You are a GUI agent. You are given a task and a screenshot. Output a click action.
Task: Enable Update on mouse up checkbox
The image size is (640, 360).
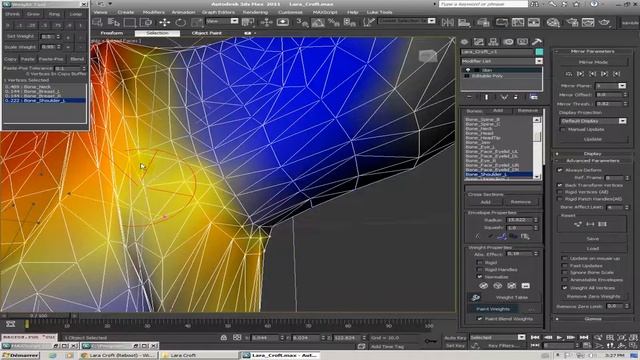coord(564,258)
